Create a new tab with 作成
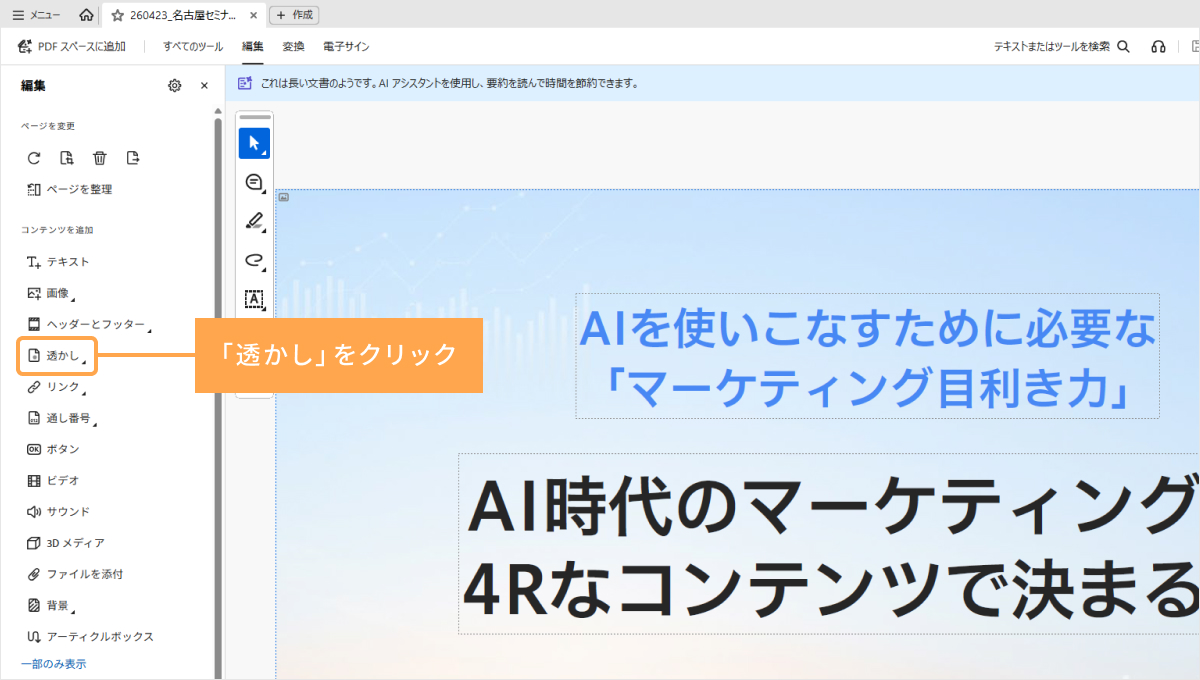This screenshot has height=680, width=1200. (x=294, y=15)
